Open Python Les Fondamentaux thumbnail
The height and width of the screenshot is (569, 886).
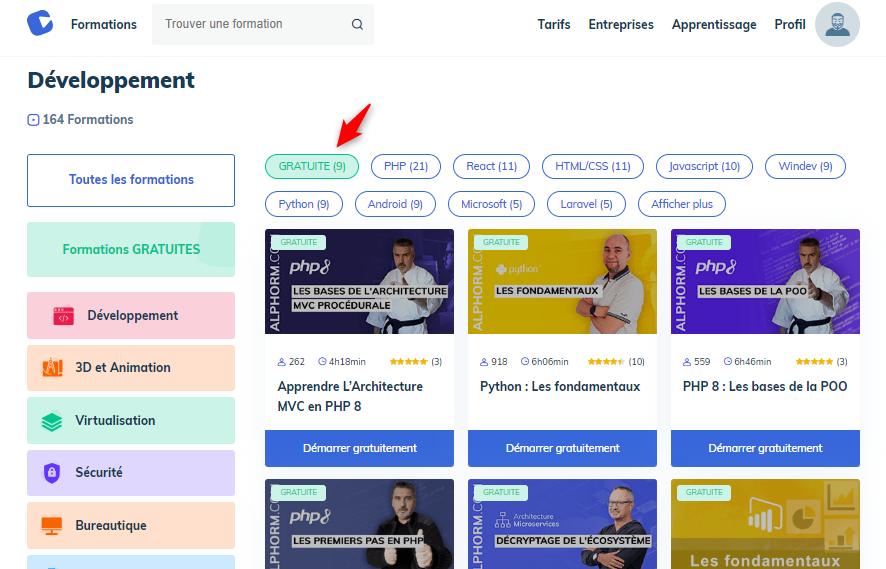click(x=562, y=281)
